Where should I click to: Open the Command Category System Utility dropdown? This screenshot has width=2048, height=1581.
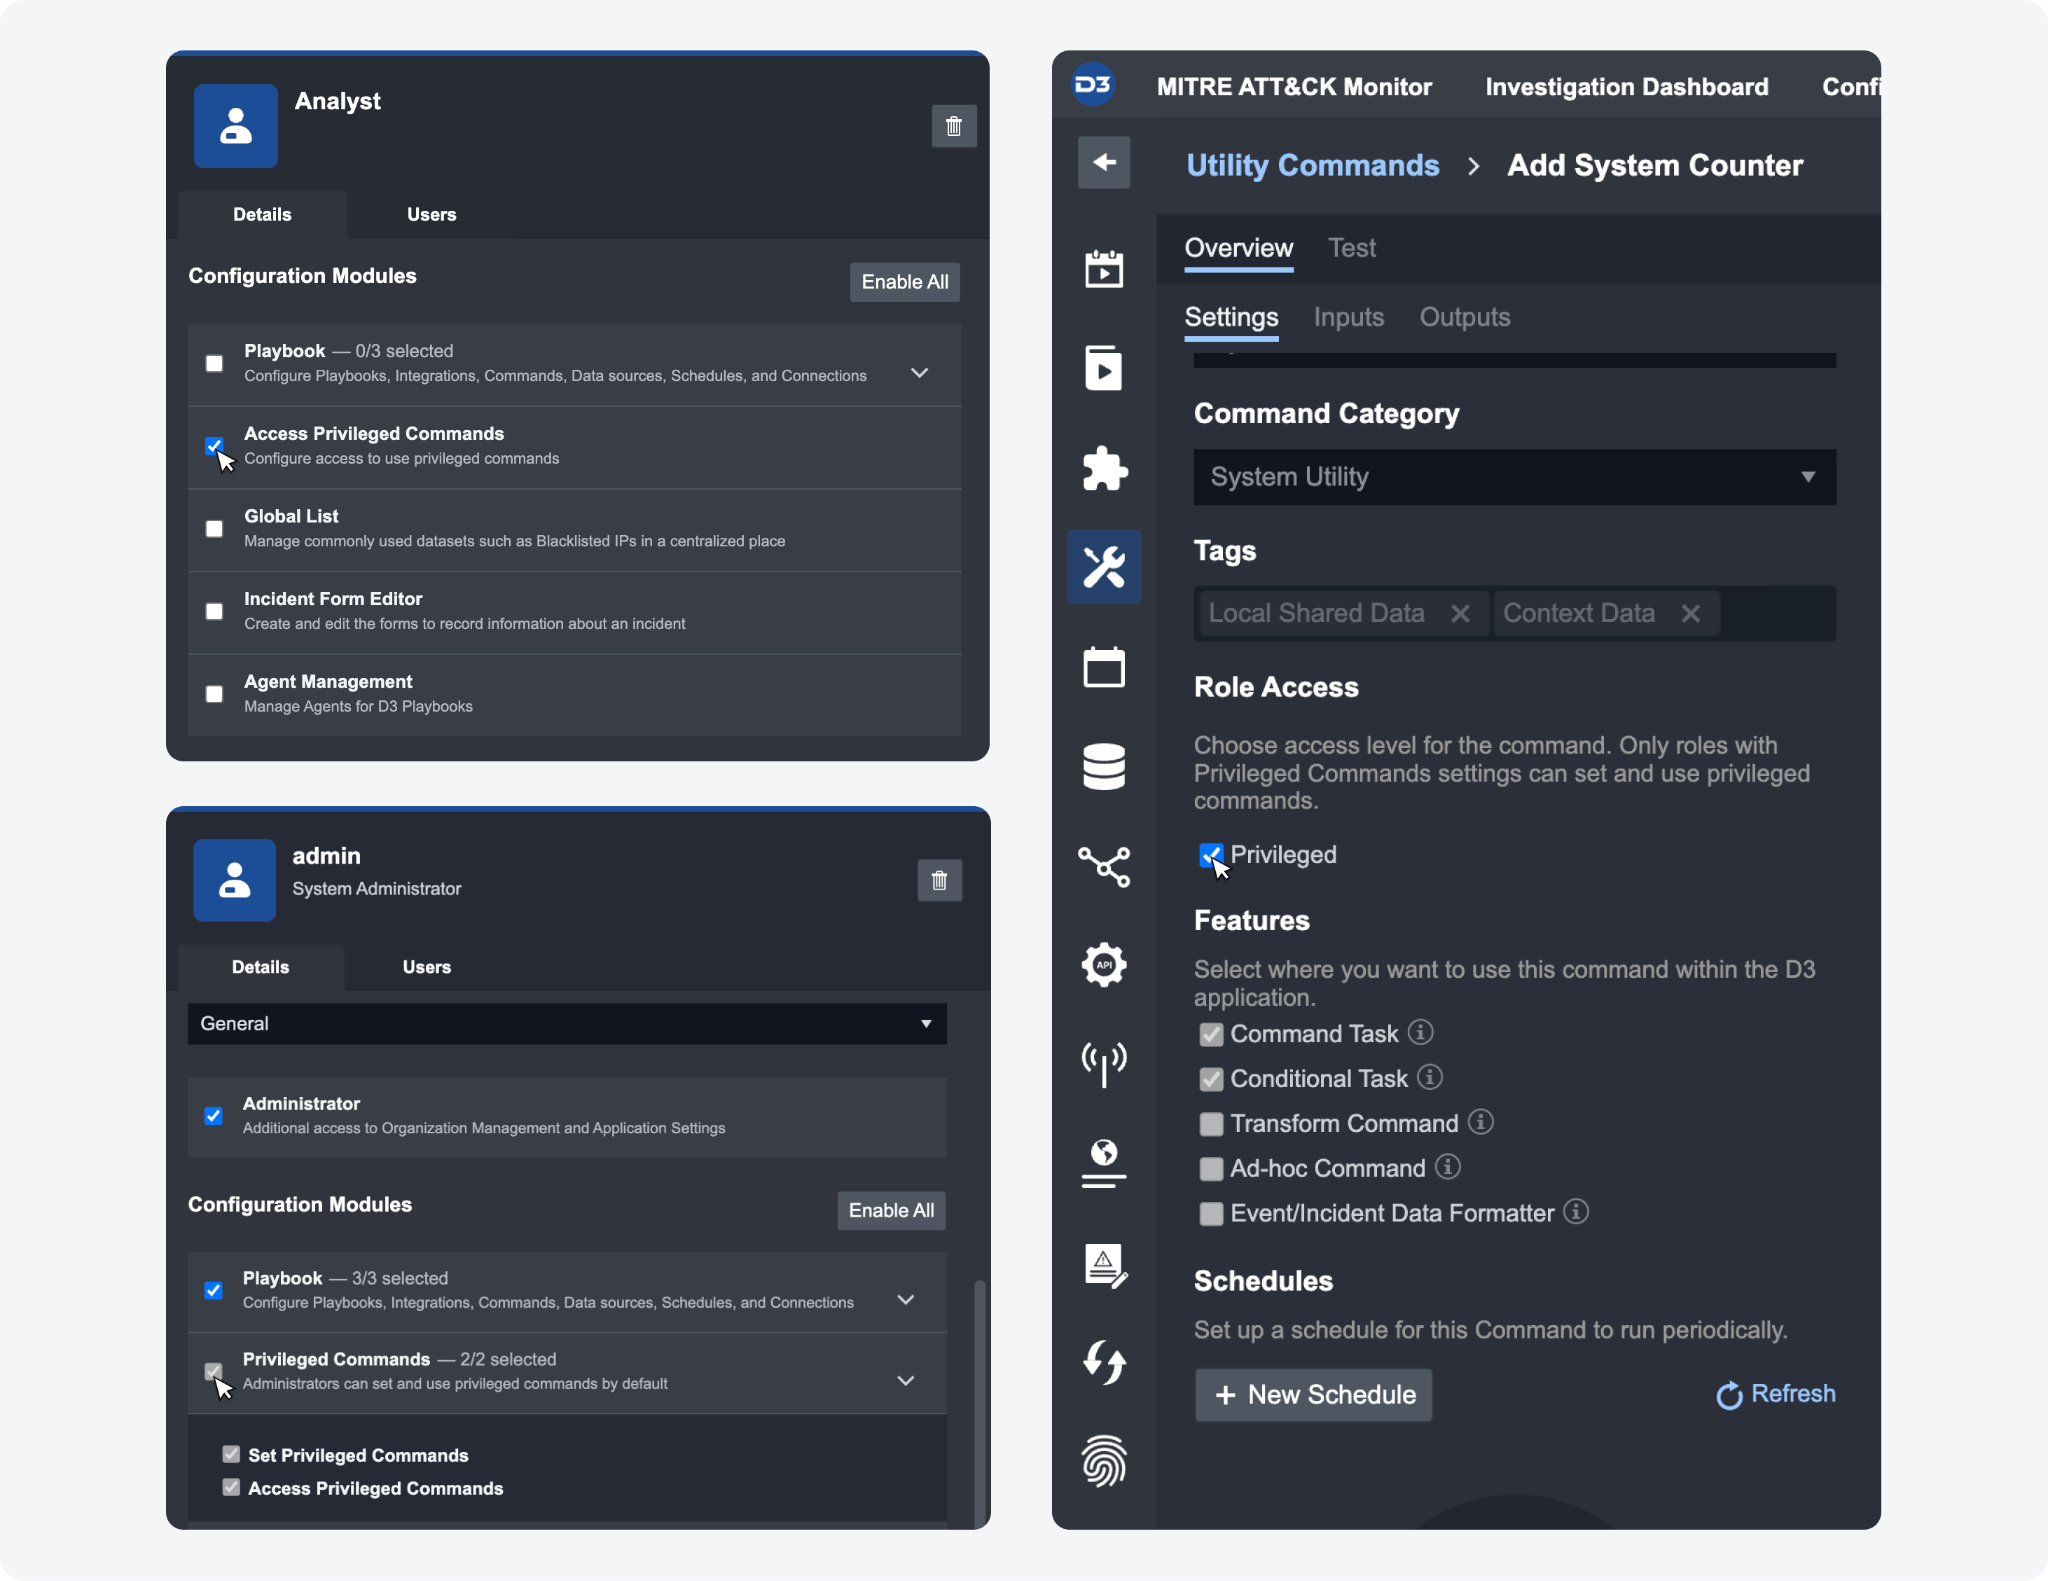coord(1514,477)
